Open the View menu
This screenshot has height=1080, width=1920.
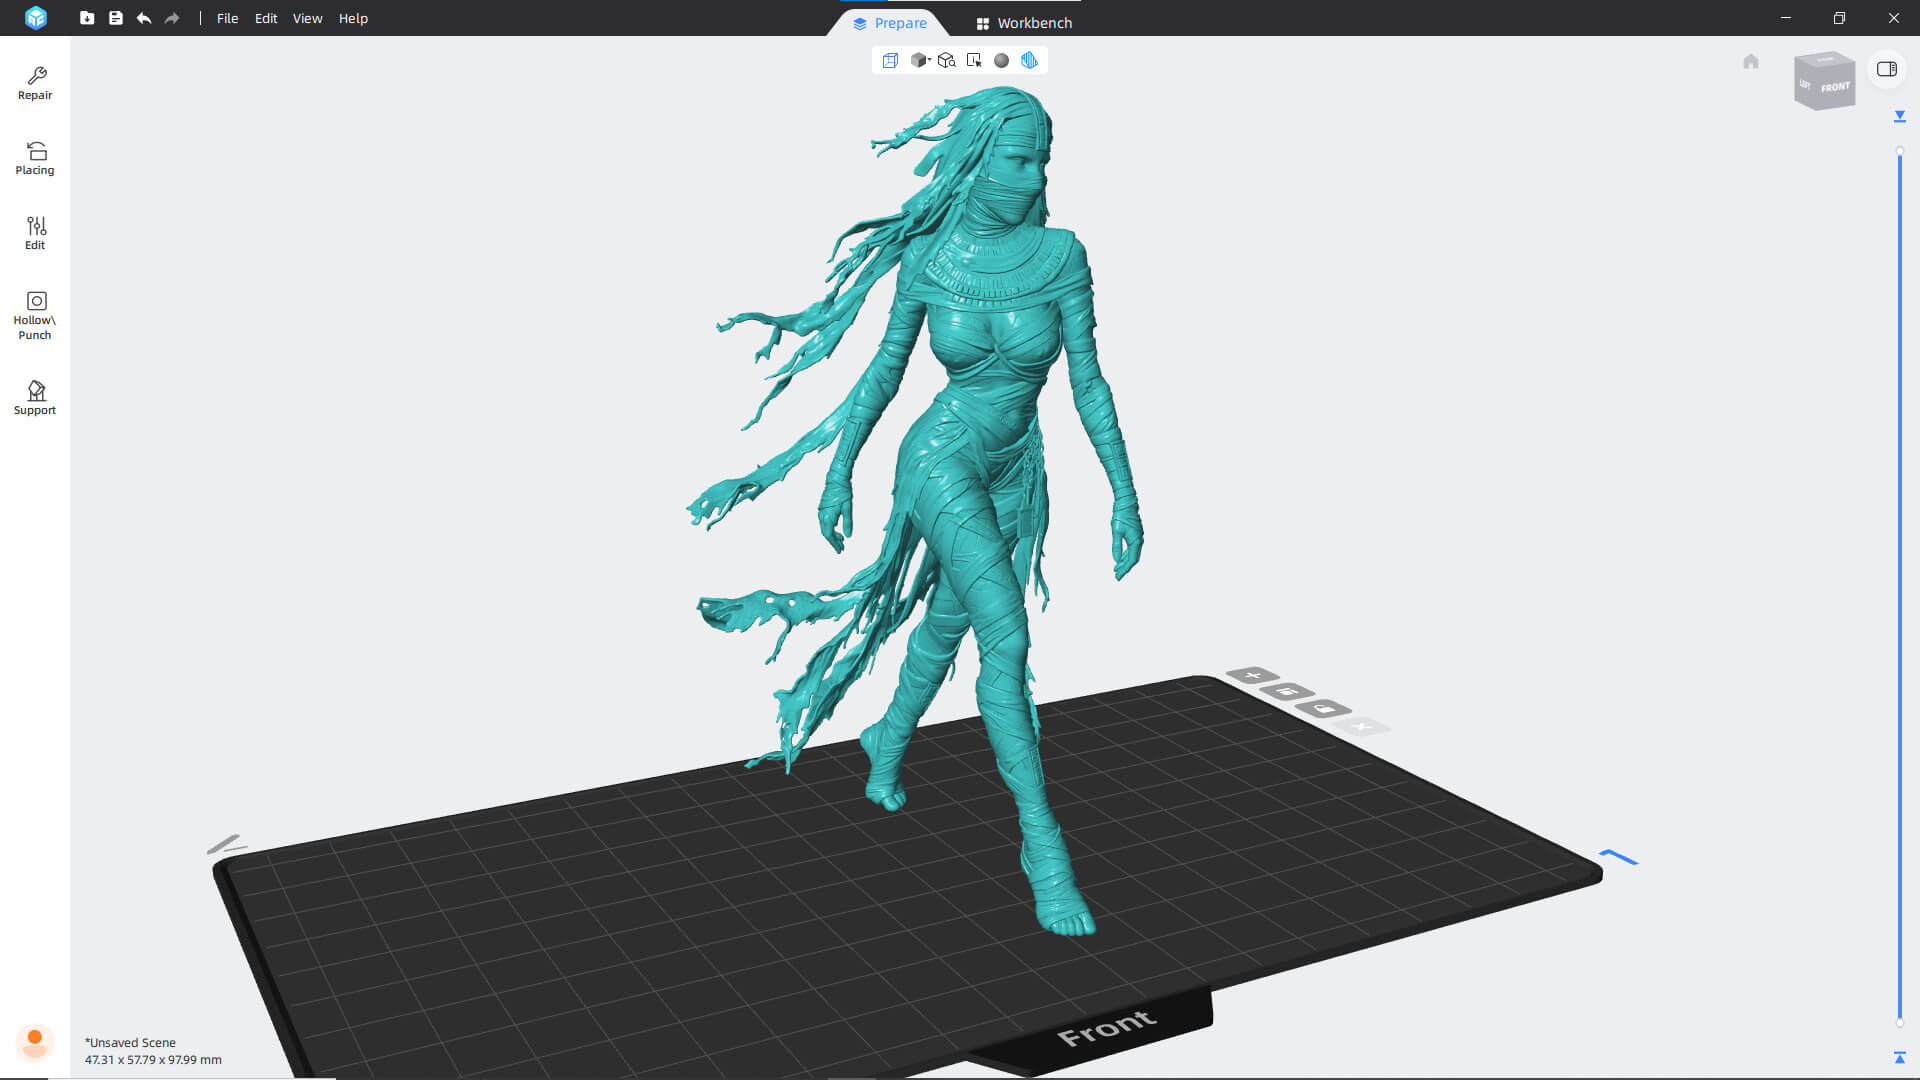[x=307, y=18]
